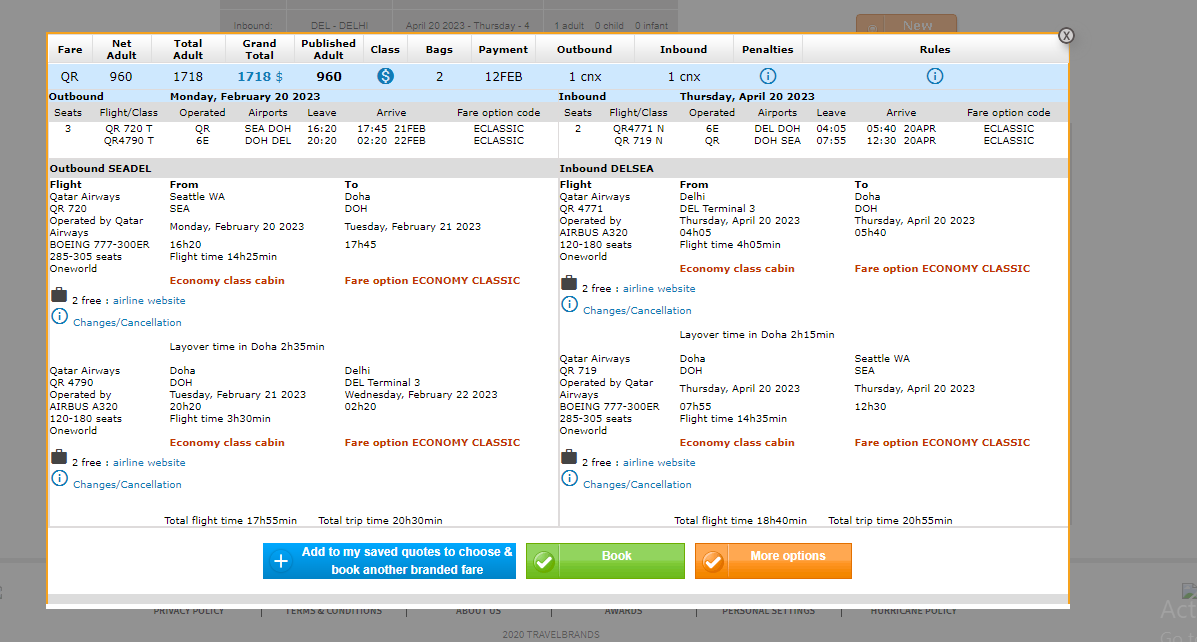Open airline website link for QR 4790 baggage
This screenshot has width=1197, height=642.
click(x=149, y=463)
